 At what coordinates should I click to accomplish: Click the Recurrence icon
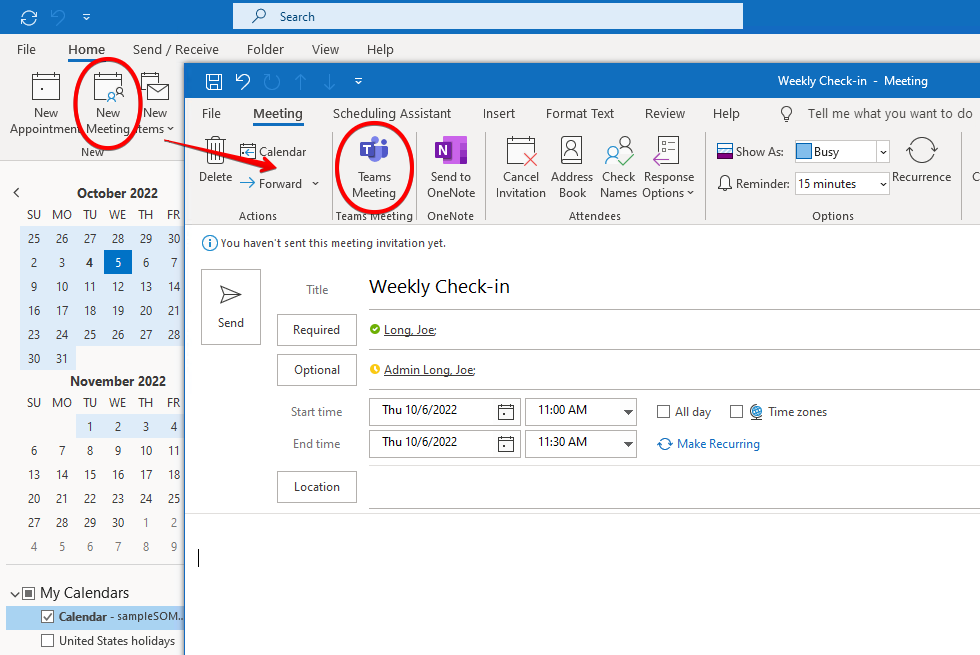[x=921, y=153]
